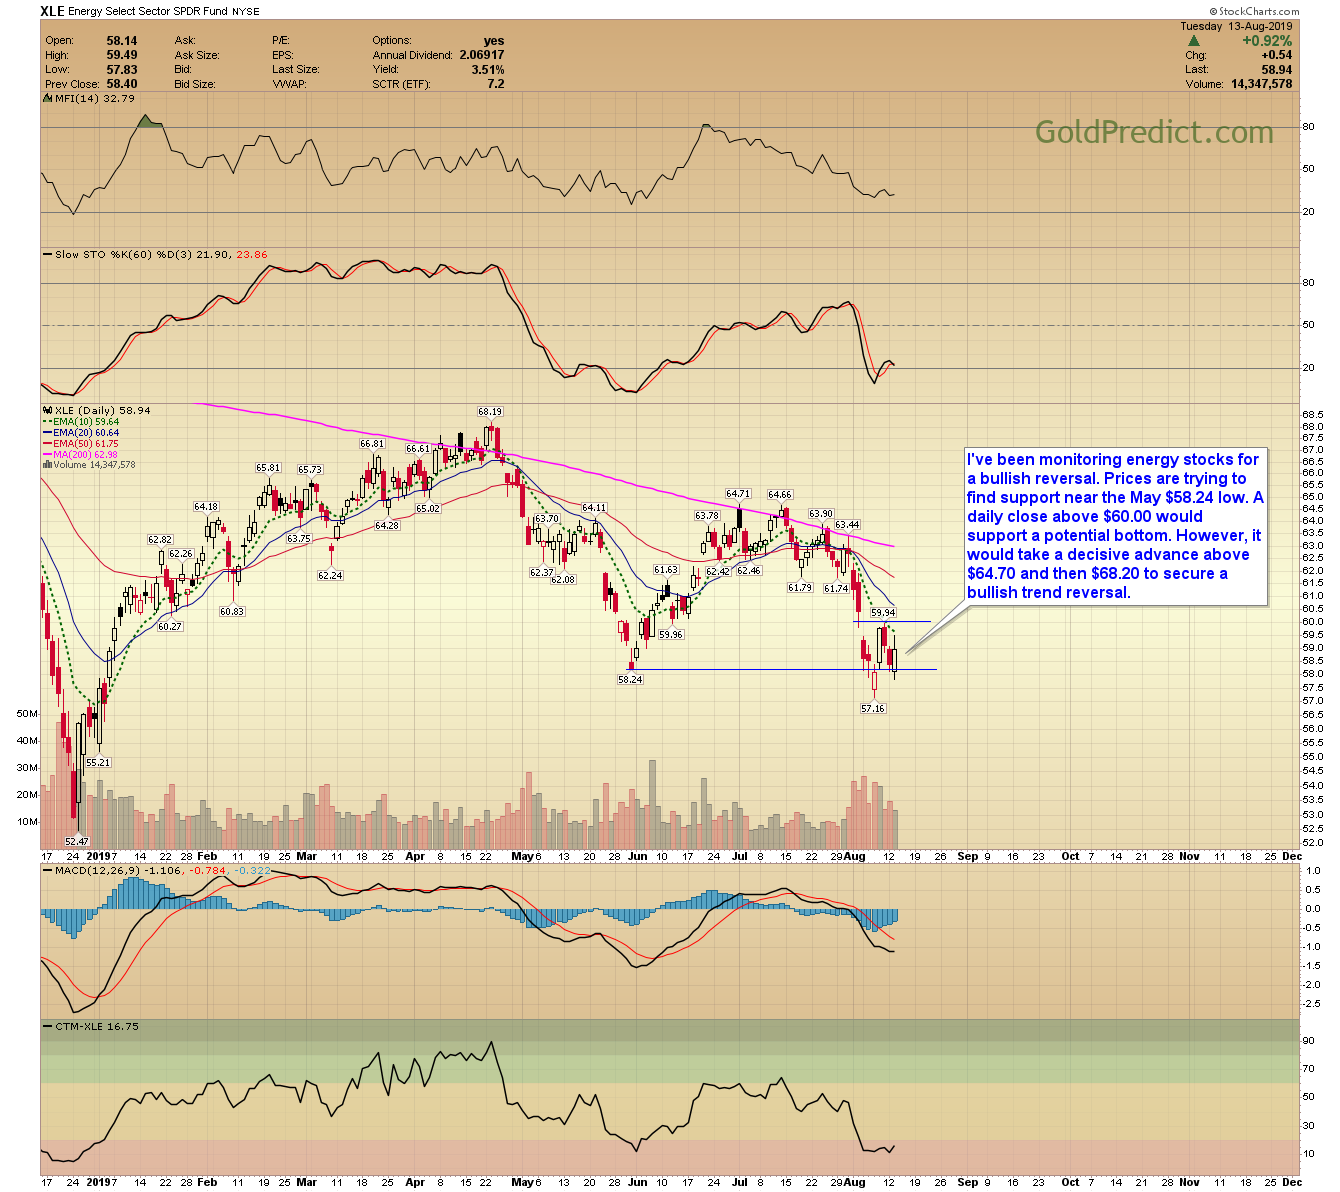Click the Yield value 3.51%
The width and height of the screenshot is (1340, 1192).
488,70
